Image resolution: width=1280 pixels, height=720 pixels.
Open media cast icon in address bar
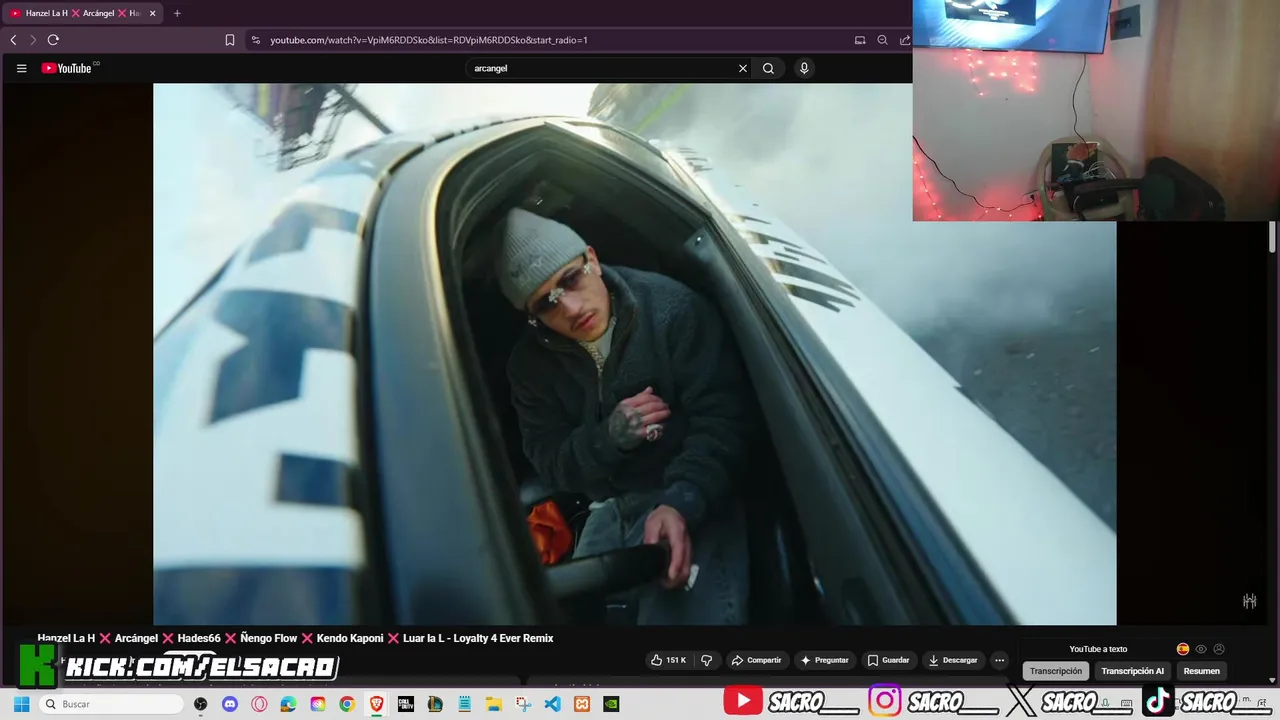860,40
